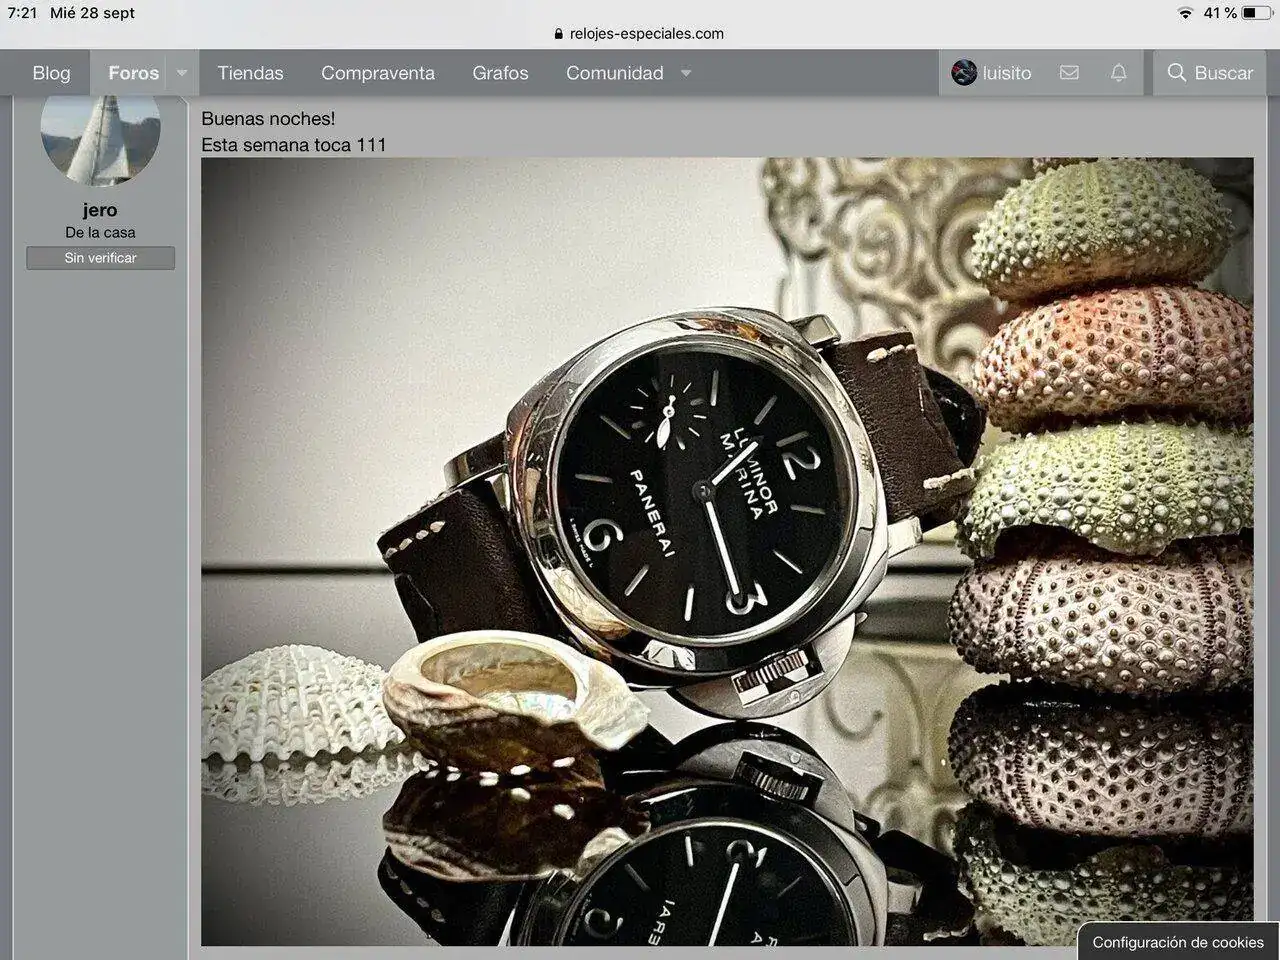Open Compraventa section
Image resolution: width=1280 pixels, height=960 pixels.
click(x=378, y=73)
